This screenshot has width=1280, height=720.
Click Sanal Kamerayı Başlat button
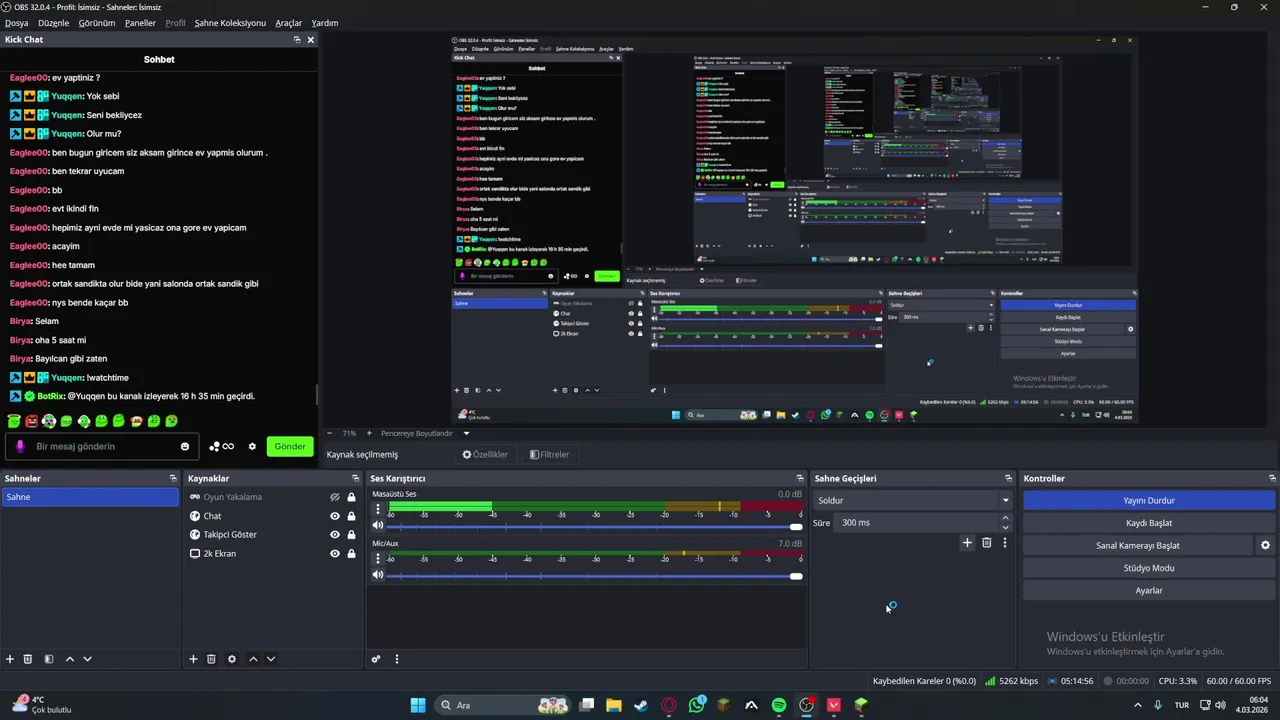[1138, 546]
